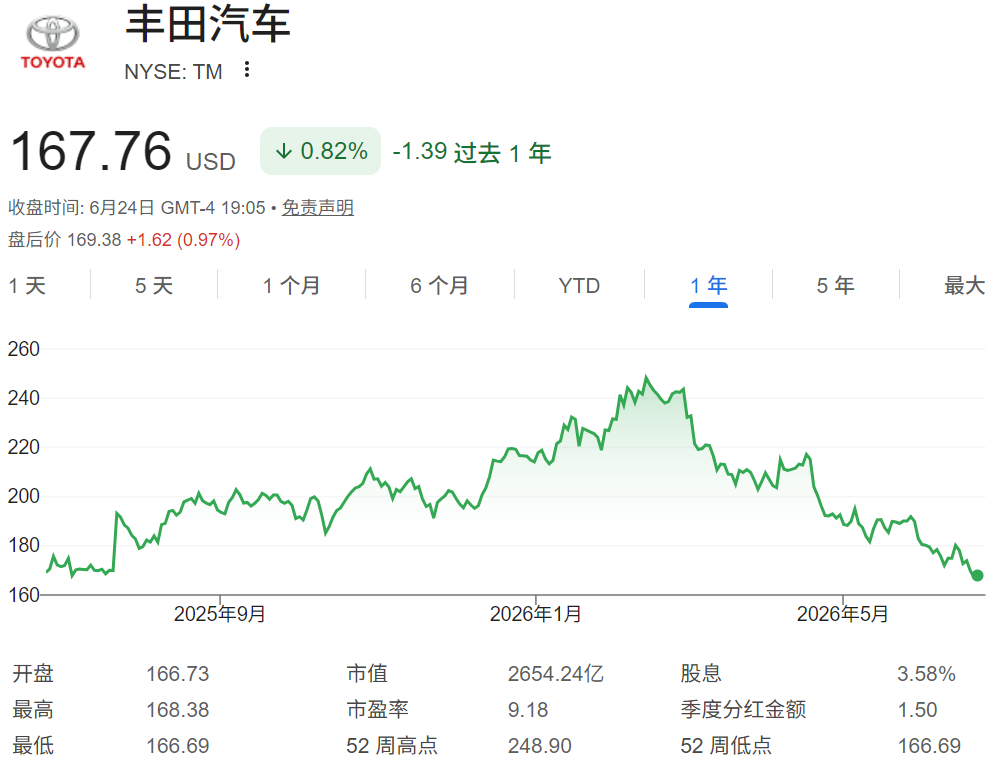The image size is (997, 765).
Task: Switch chart to 5 年 range
Action: point(835,286)
